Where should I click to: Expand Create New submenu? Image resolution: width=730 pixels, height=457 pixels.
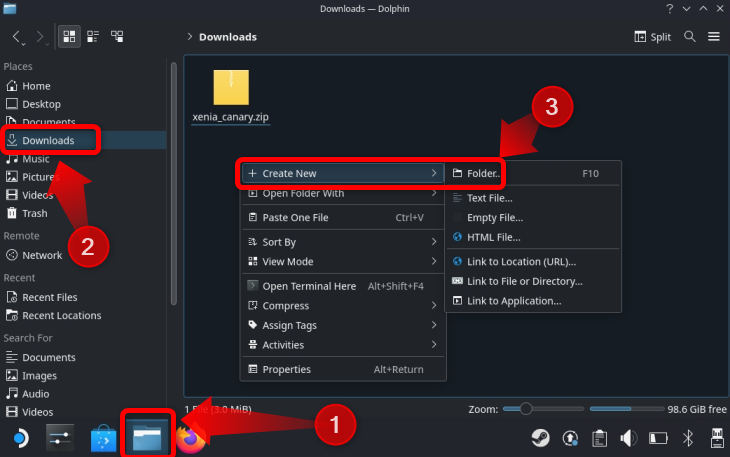pos(343,173)
